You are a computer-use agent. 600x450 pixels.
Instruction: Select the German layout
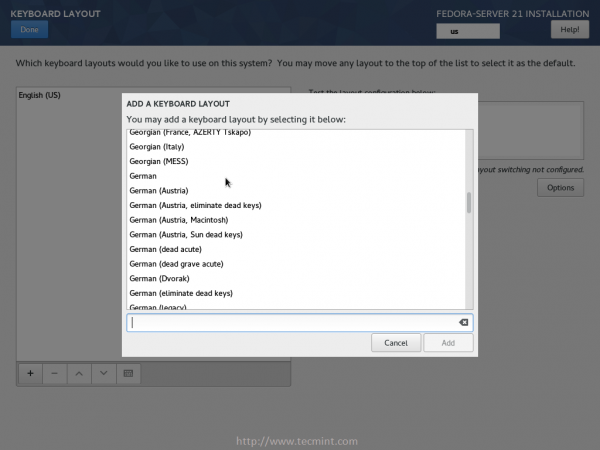(x=143, y=176)
